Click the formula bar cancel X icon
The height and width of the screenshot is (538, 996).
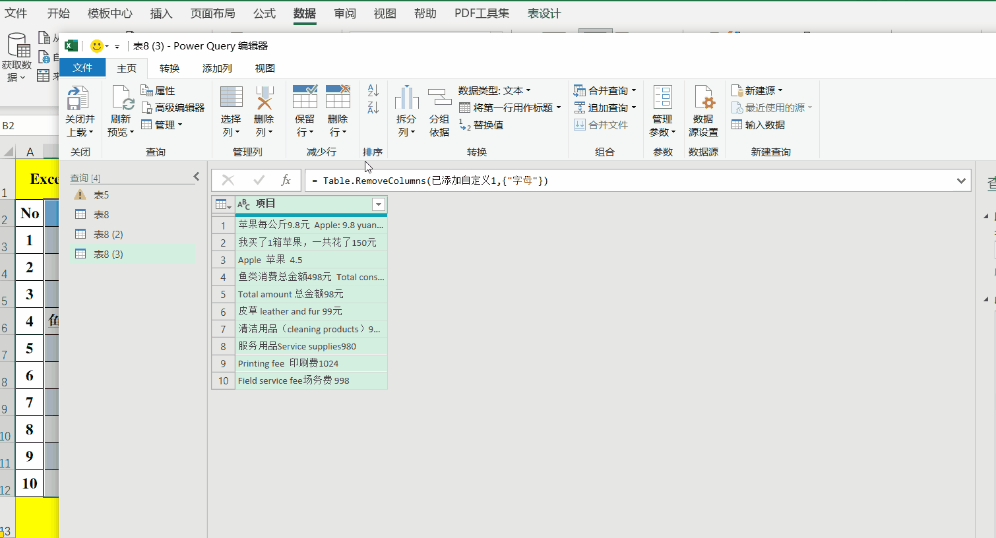[x=228, y=180]
